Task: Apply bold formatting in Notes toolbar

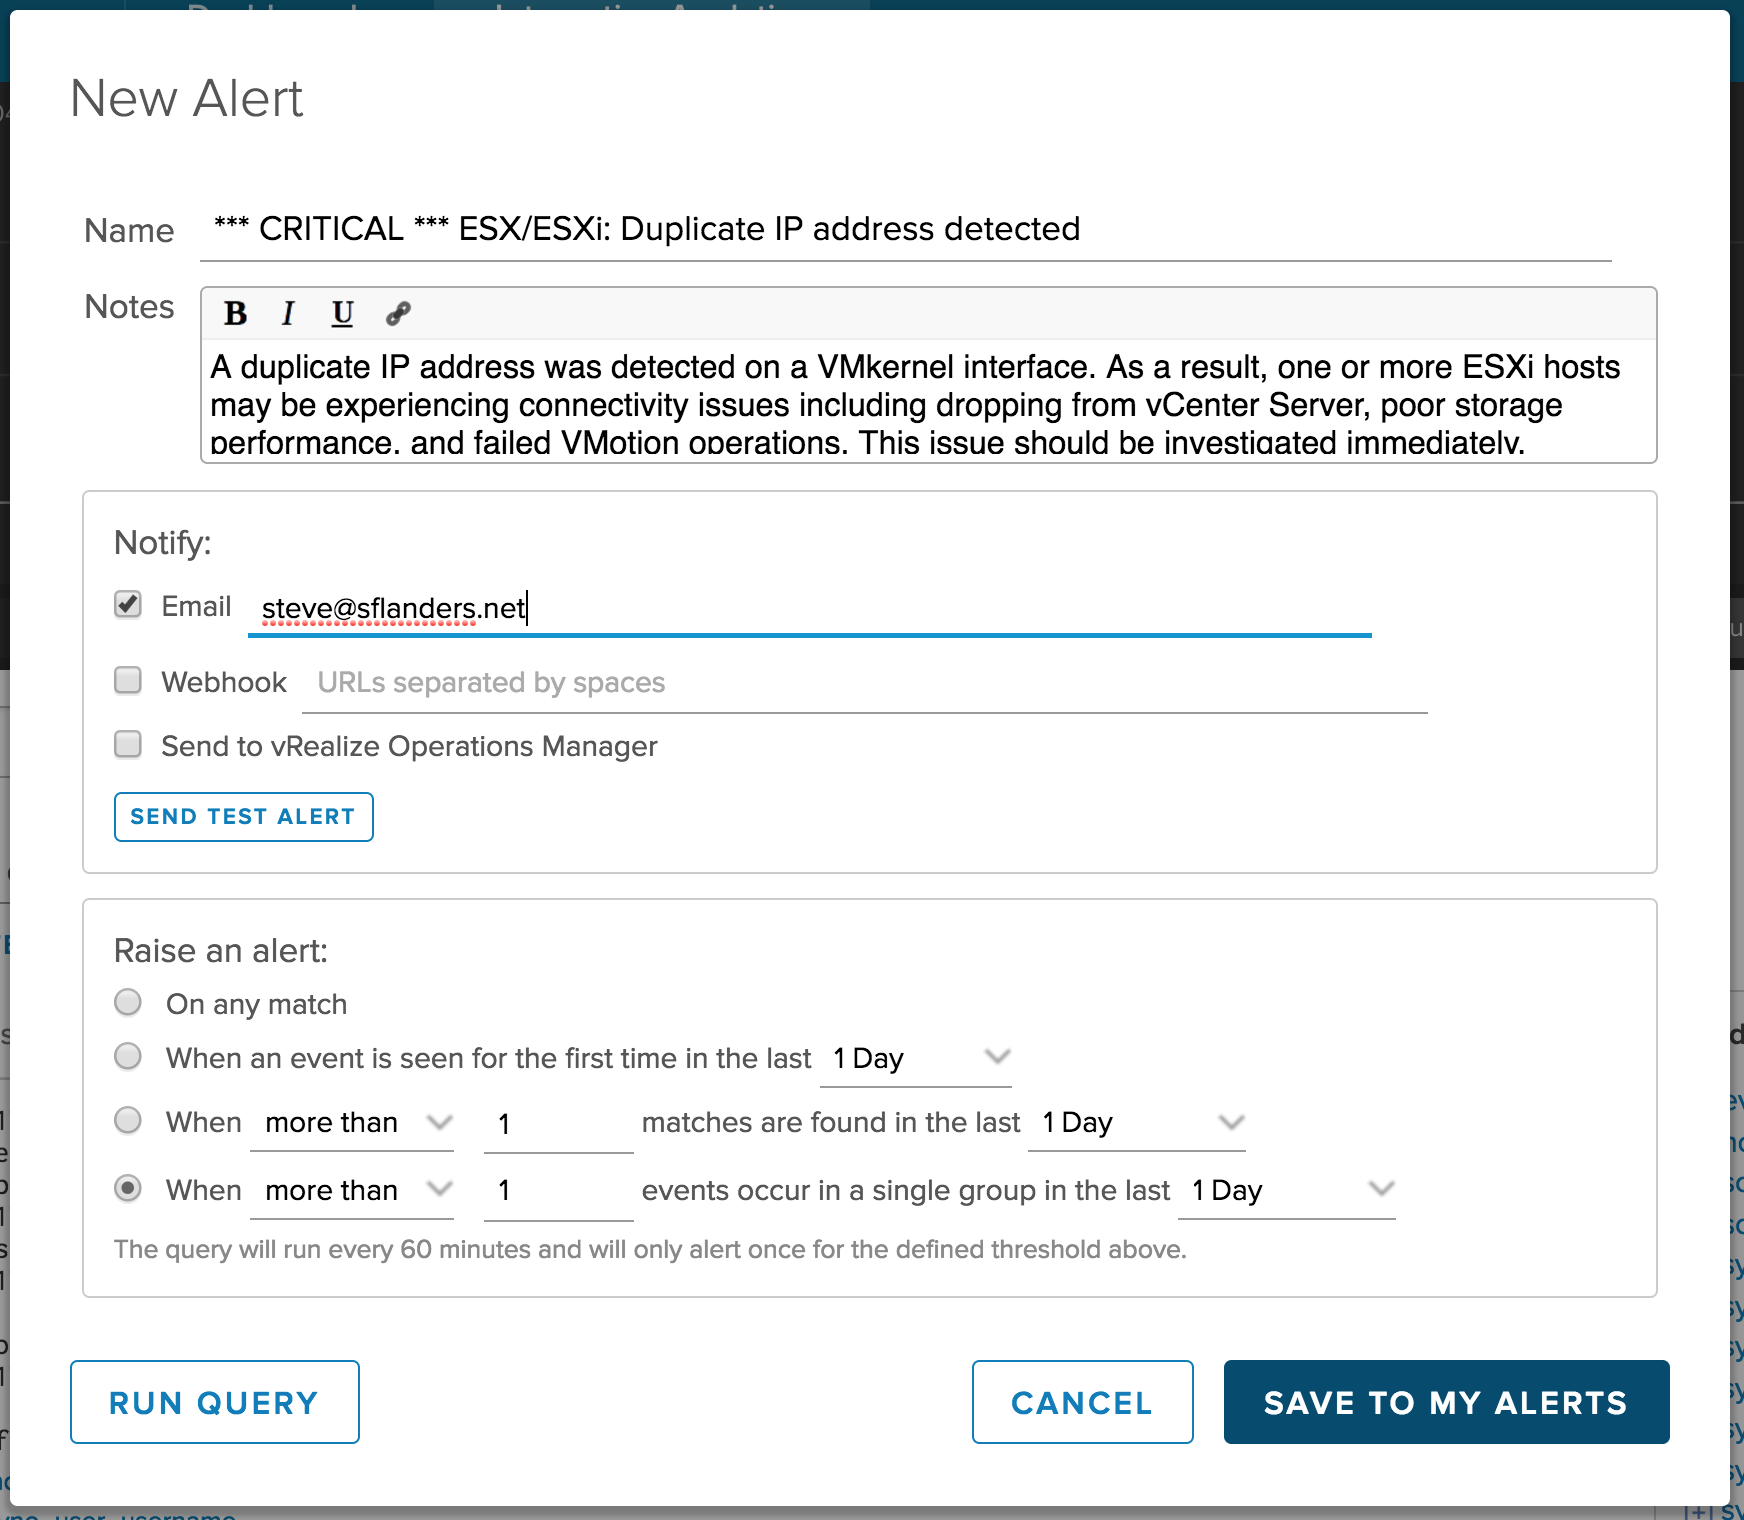Action: [x=235, y=314]
